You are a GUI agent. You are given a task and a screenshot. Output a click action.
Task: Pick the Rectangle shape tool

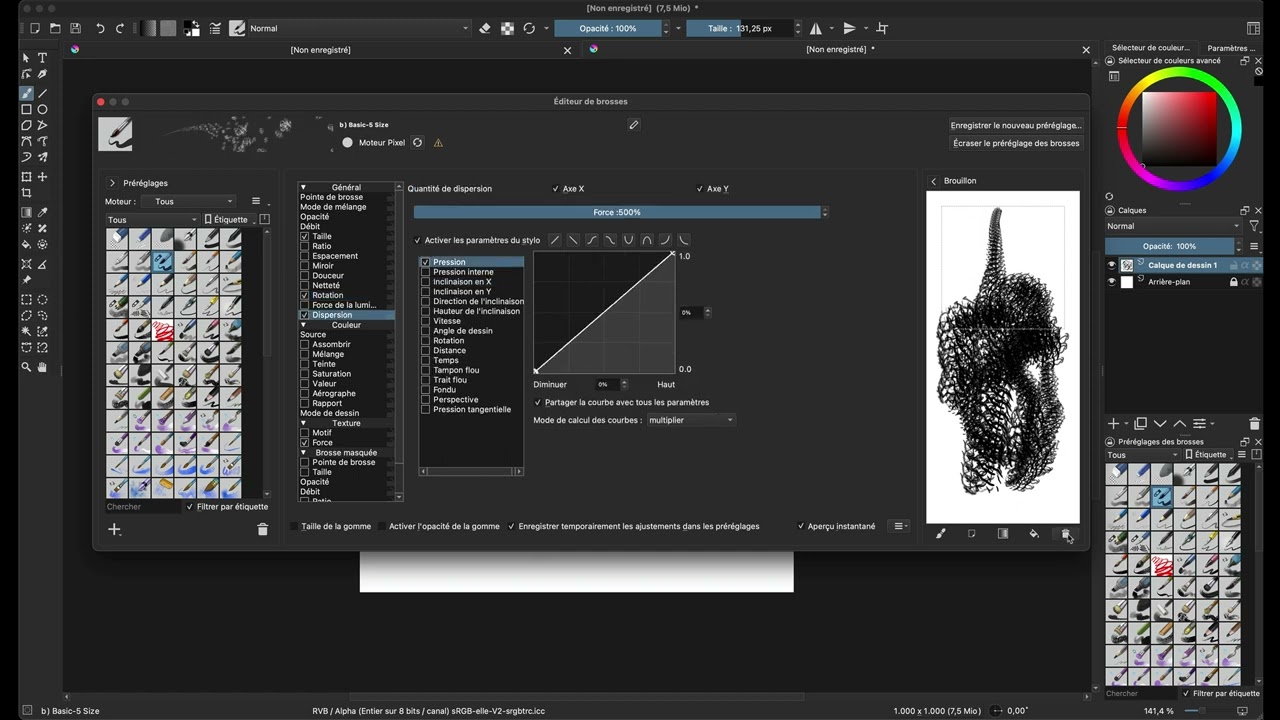click(27, 109)
